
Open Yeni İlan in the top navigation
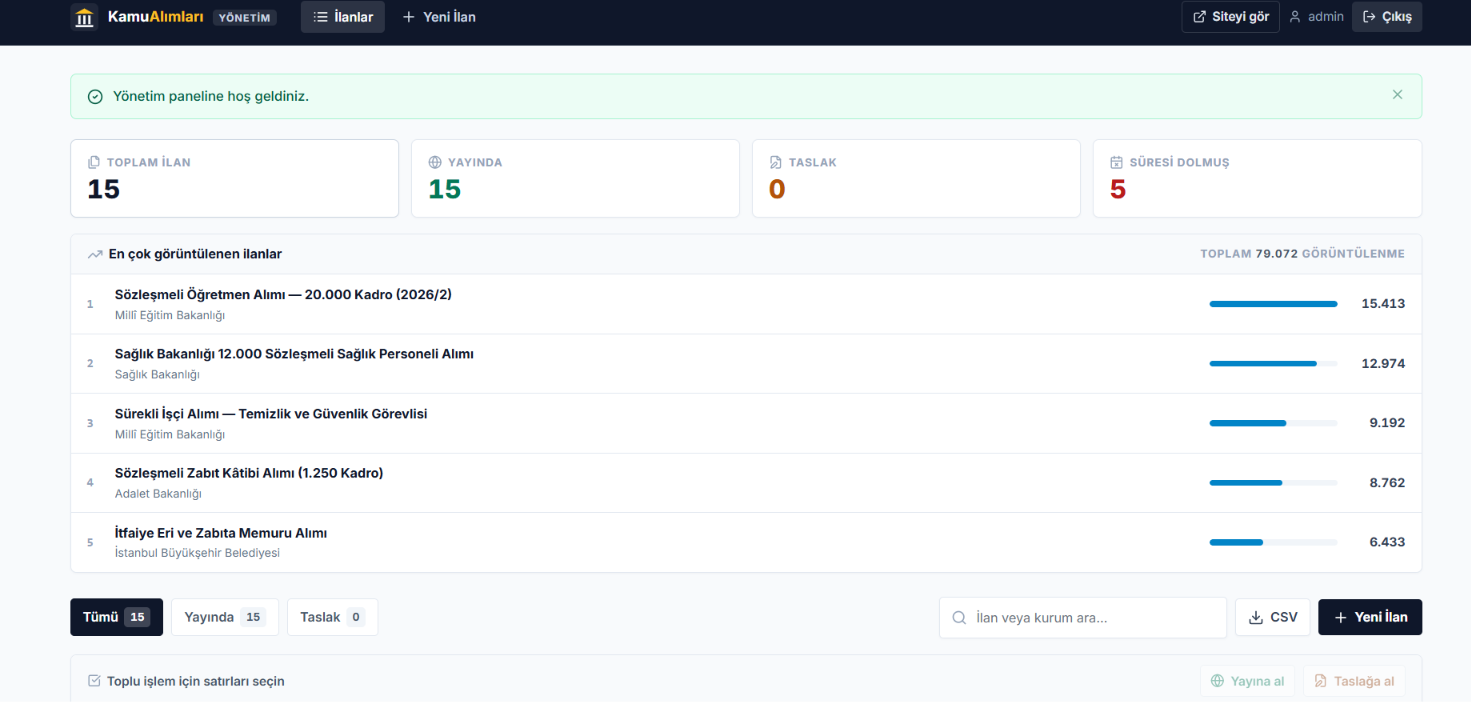click(439, 17)
